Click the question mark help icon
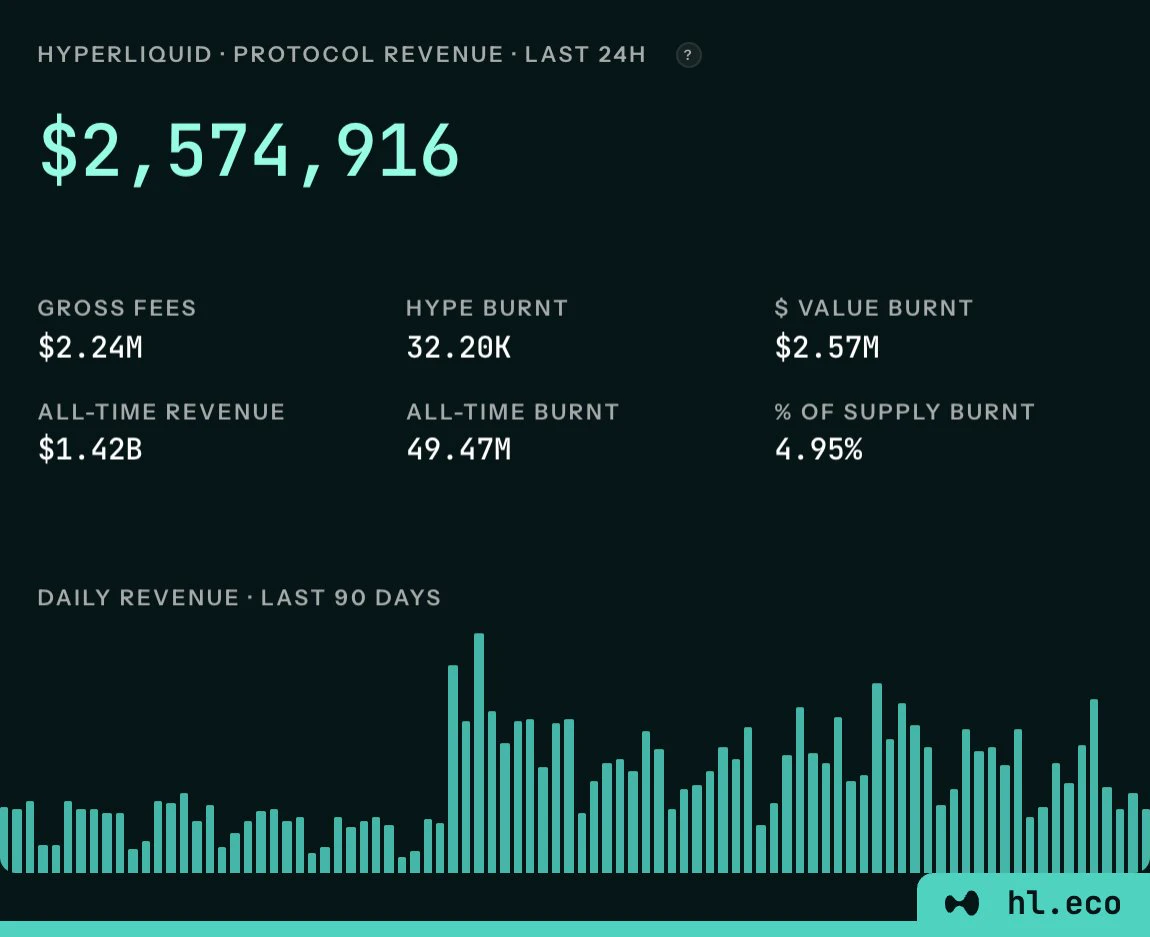Image resolution: width=1150 pixels, height=937 pixels. 688,55
